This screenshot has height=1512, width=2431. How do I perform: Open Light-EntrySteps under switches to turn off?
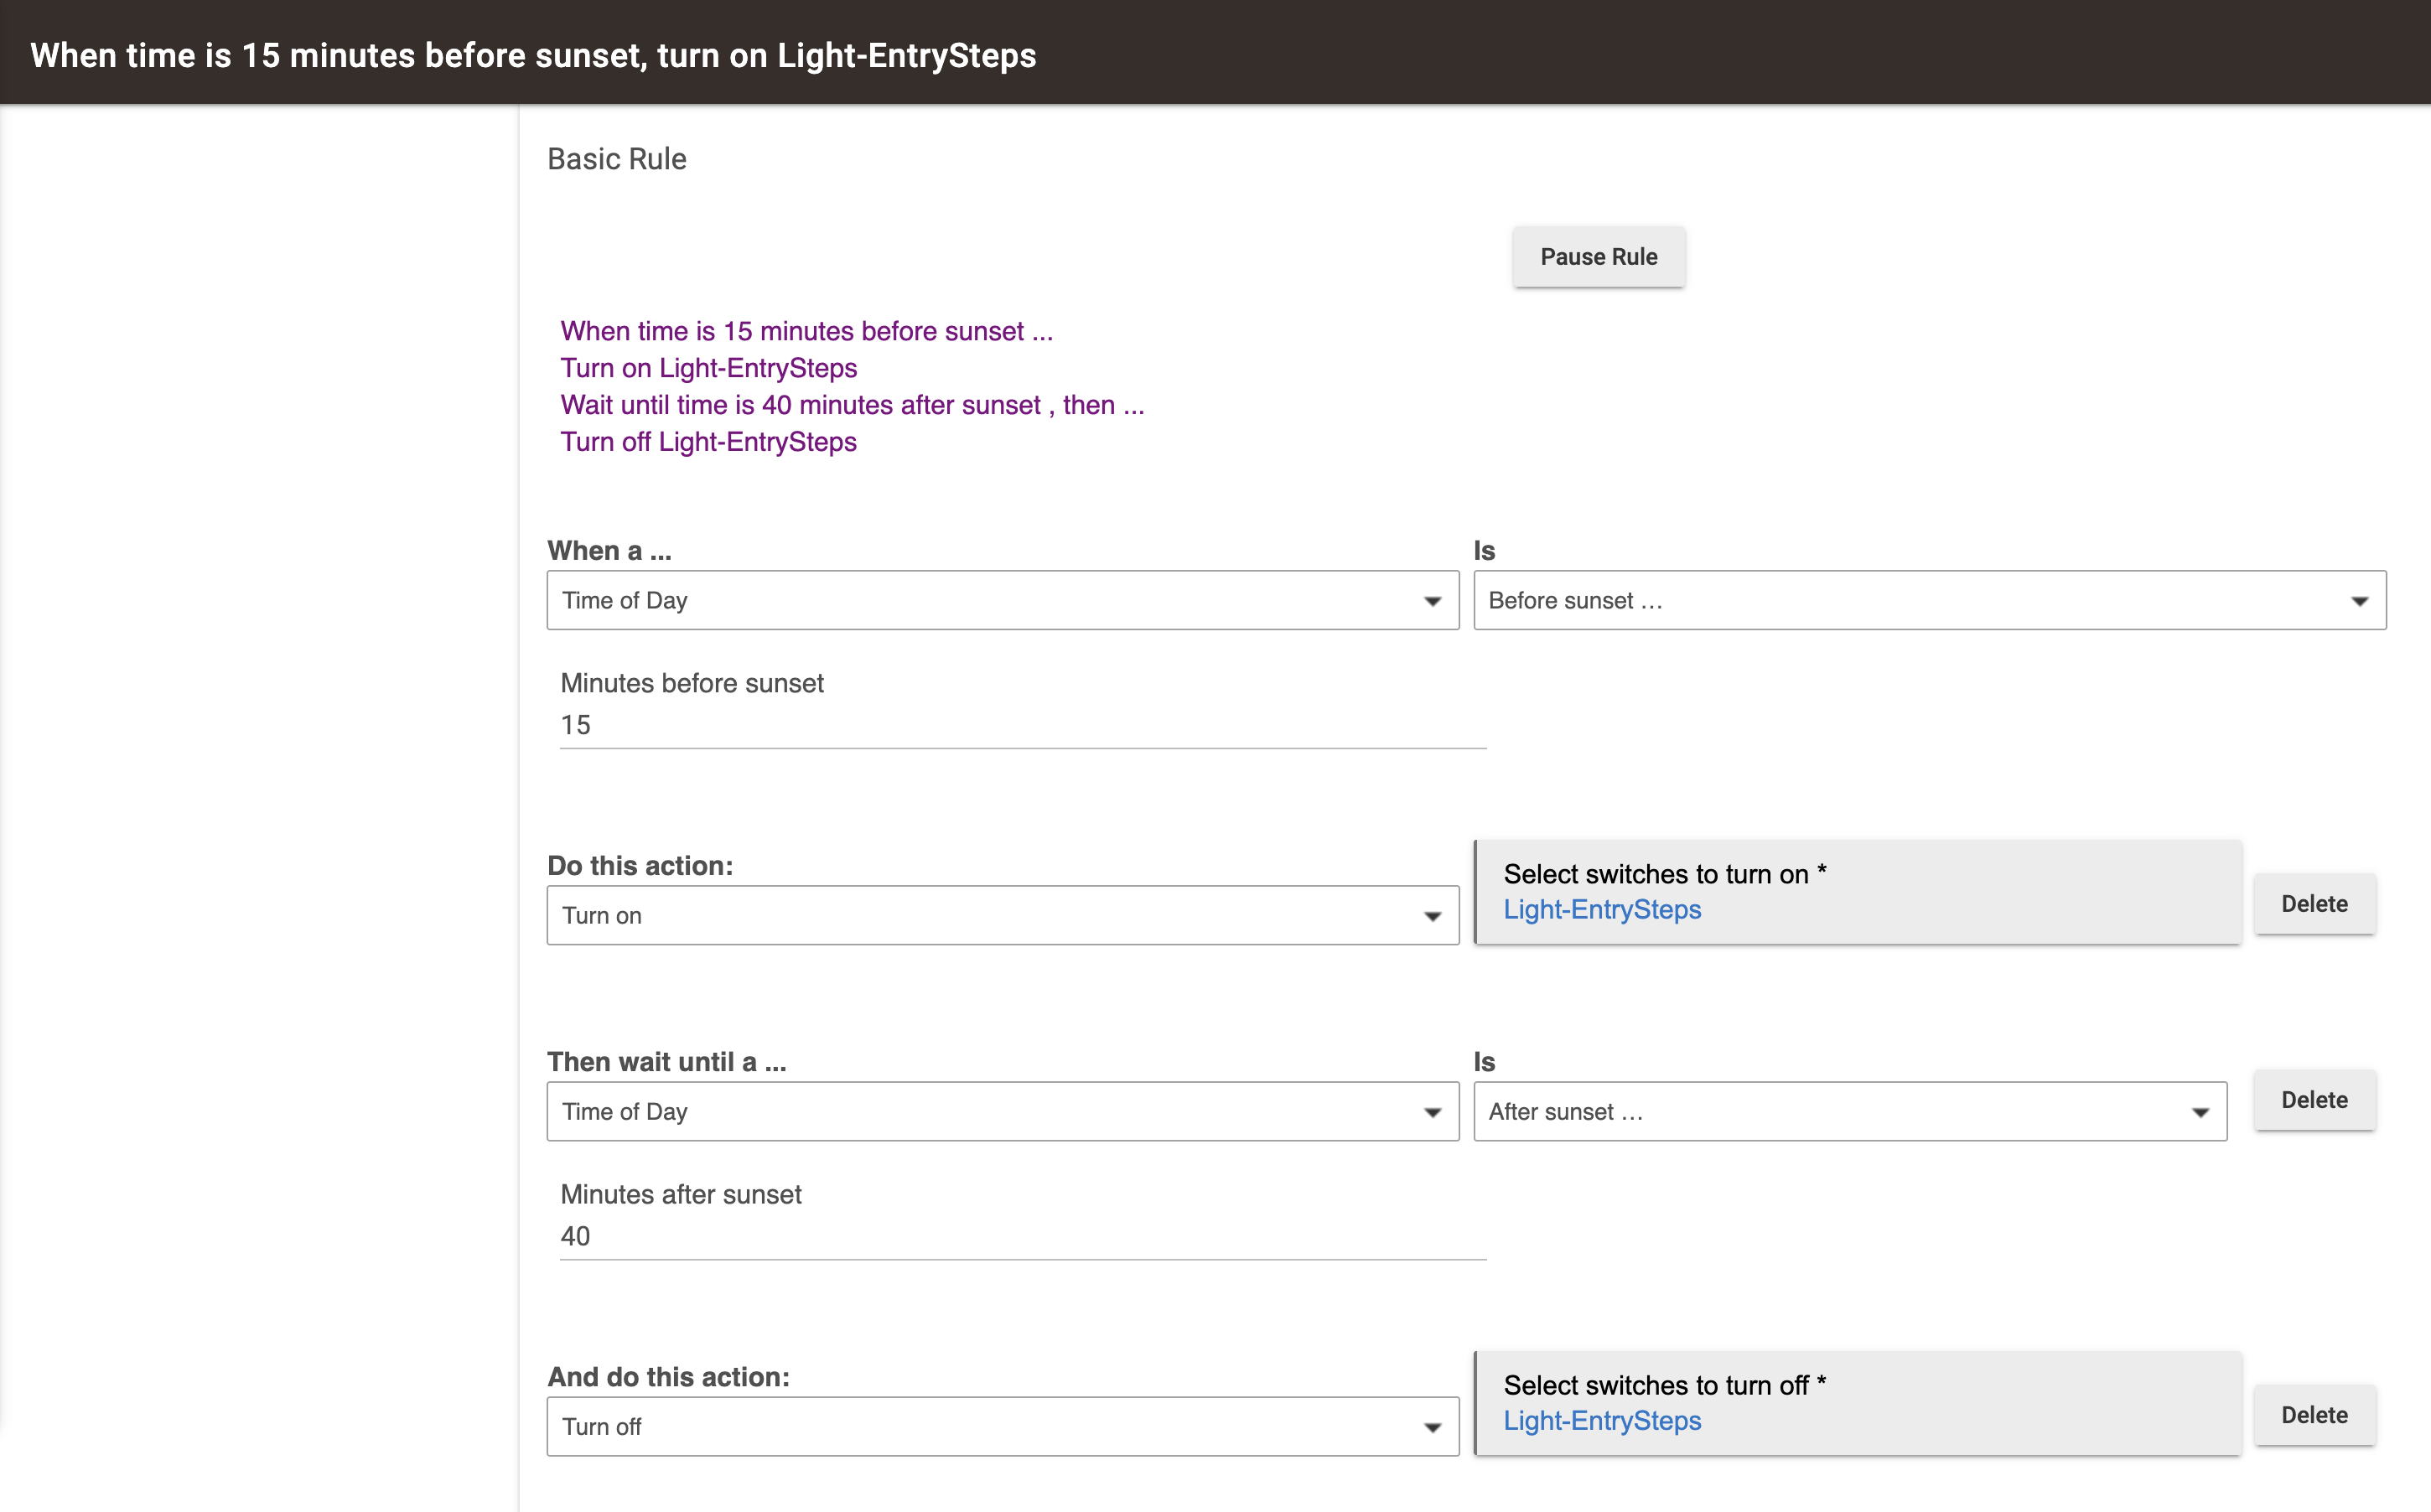(1602, 1420)
